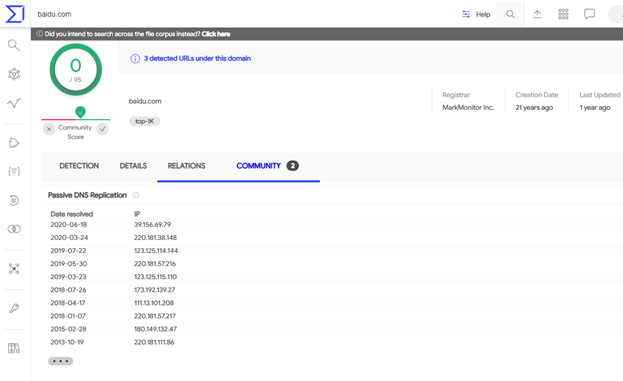623x381 pixels.
Task: Click the 'Date resolved' column header
Action: (x=72, y=214)
